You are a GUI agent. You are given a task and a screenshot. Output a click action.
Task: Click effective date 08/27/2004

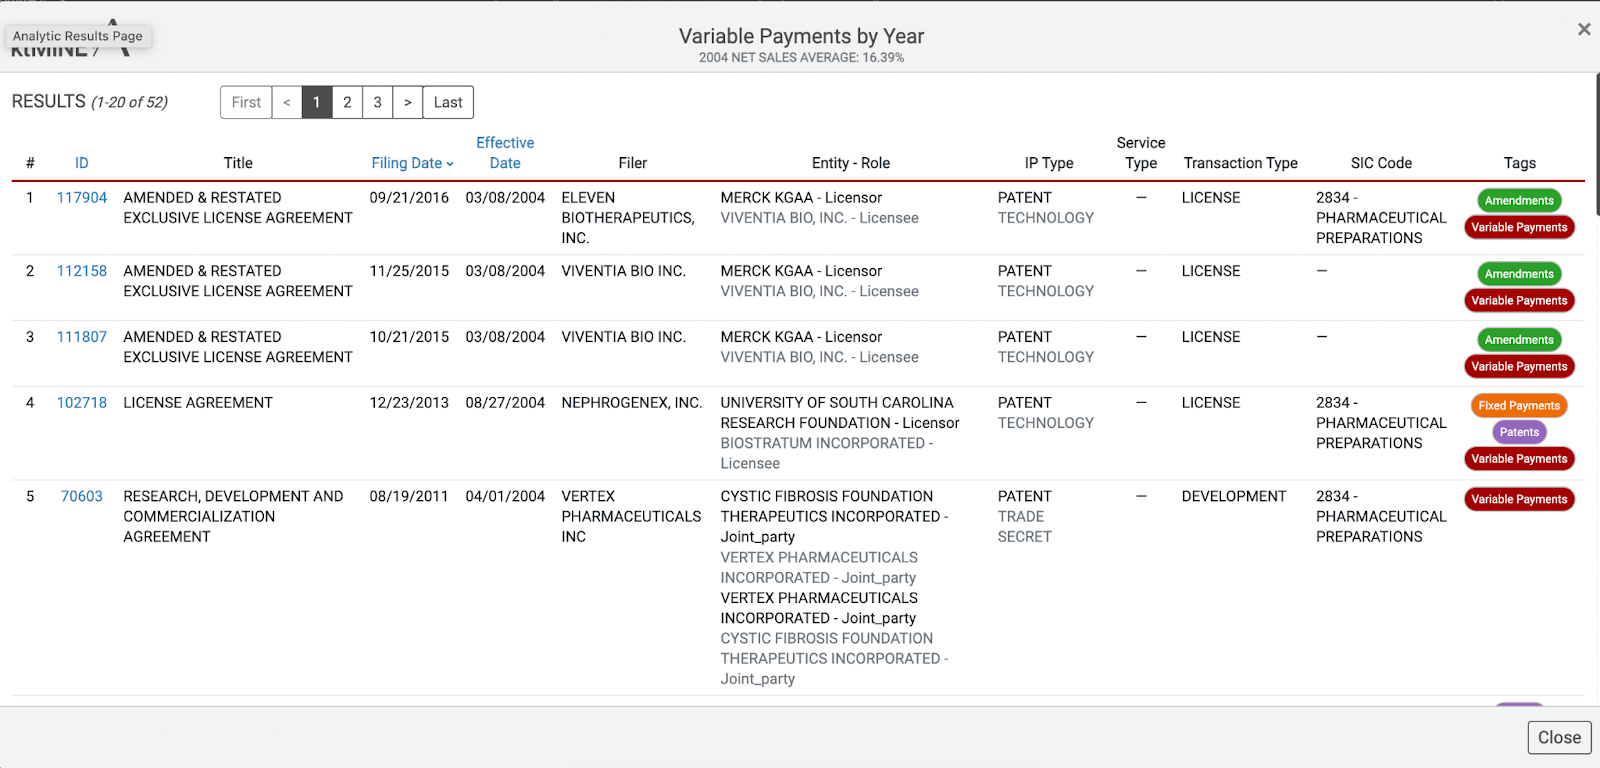(505, 403)
